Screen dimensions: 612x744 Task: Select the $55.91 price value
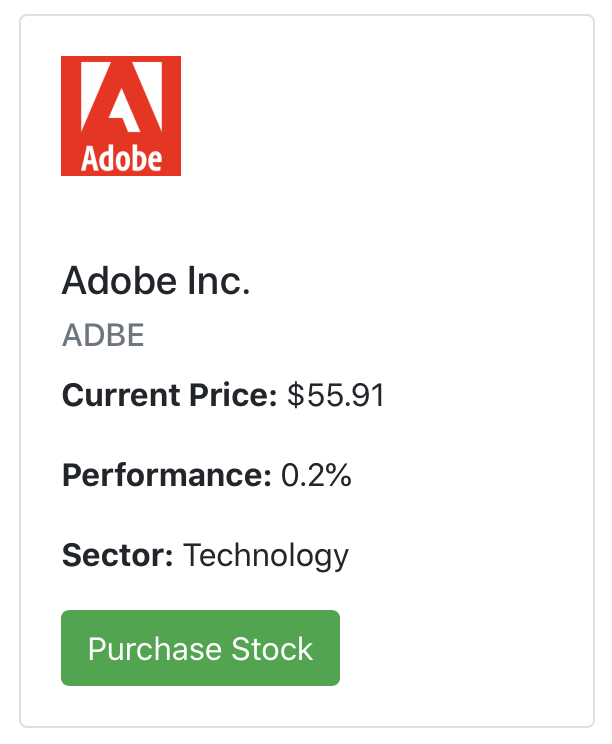(335, 395)
